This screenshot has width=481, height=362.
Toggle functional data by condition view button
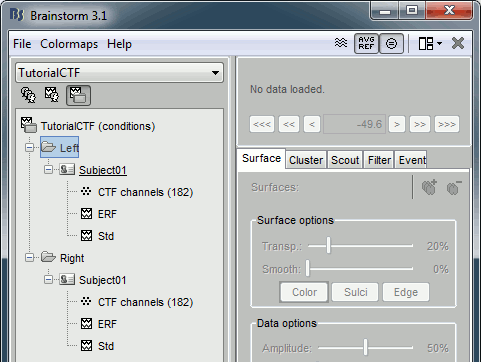coord(78,95)
